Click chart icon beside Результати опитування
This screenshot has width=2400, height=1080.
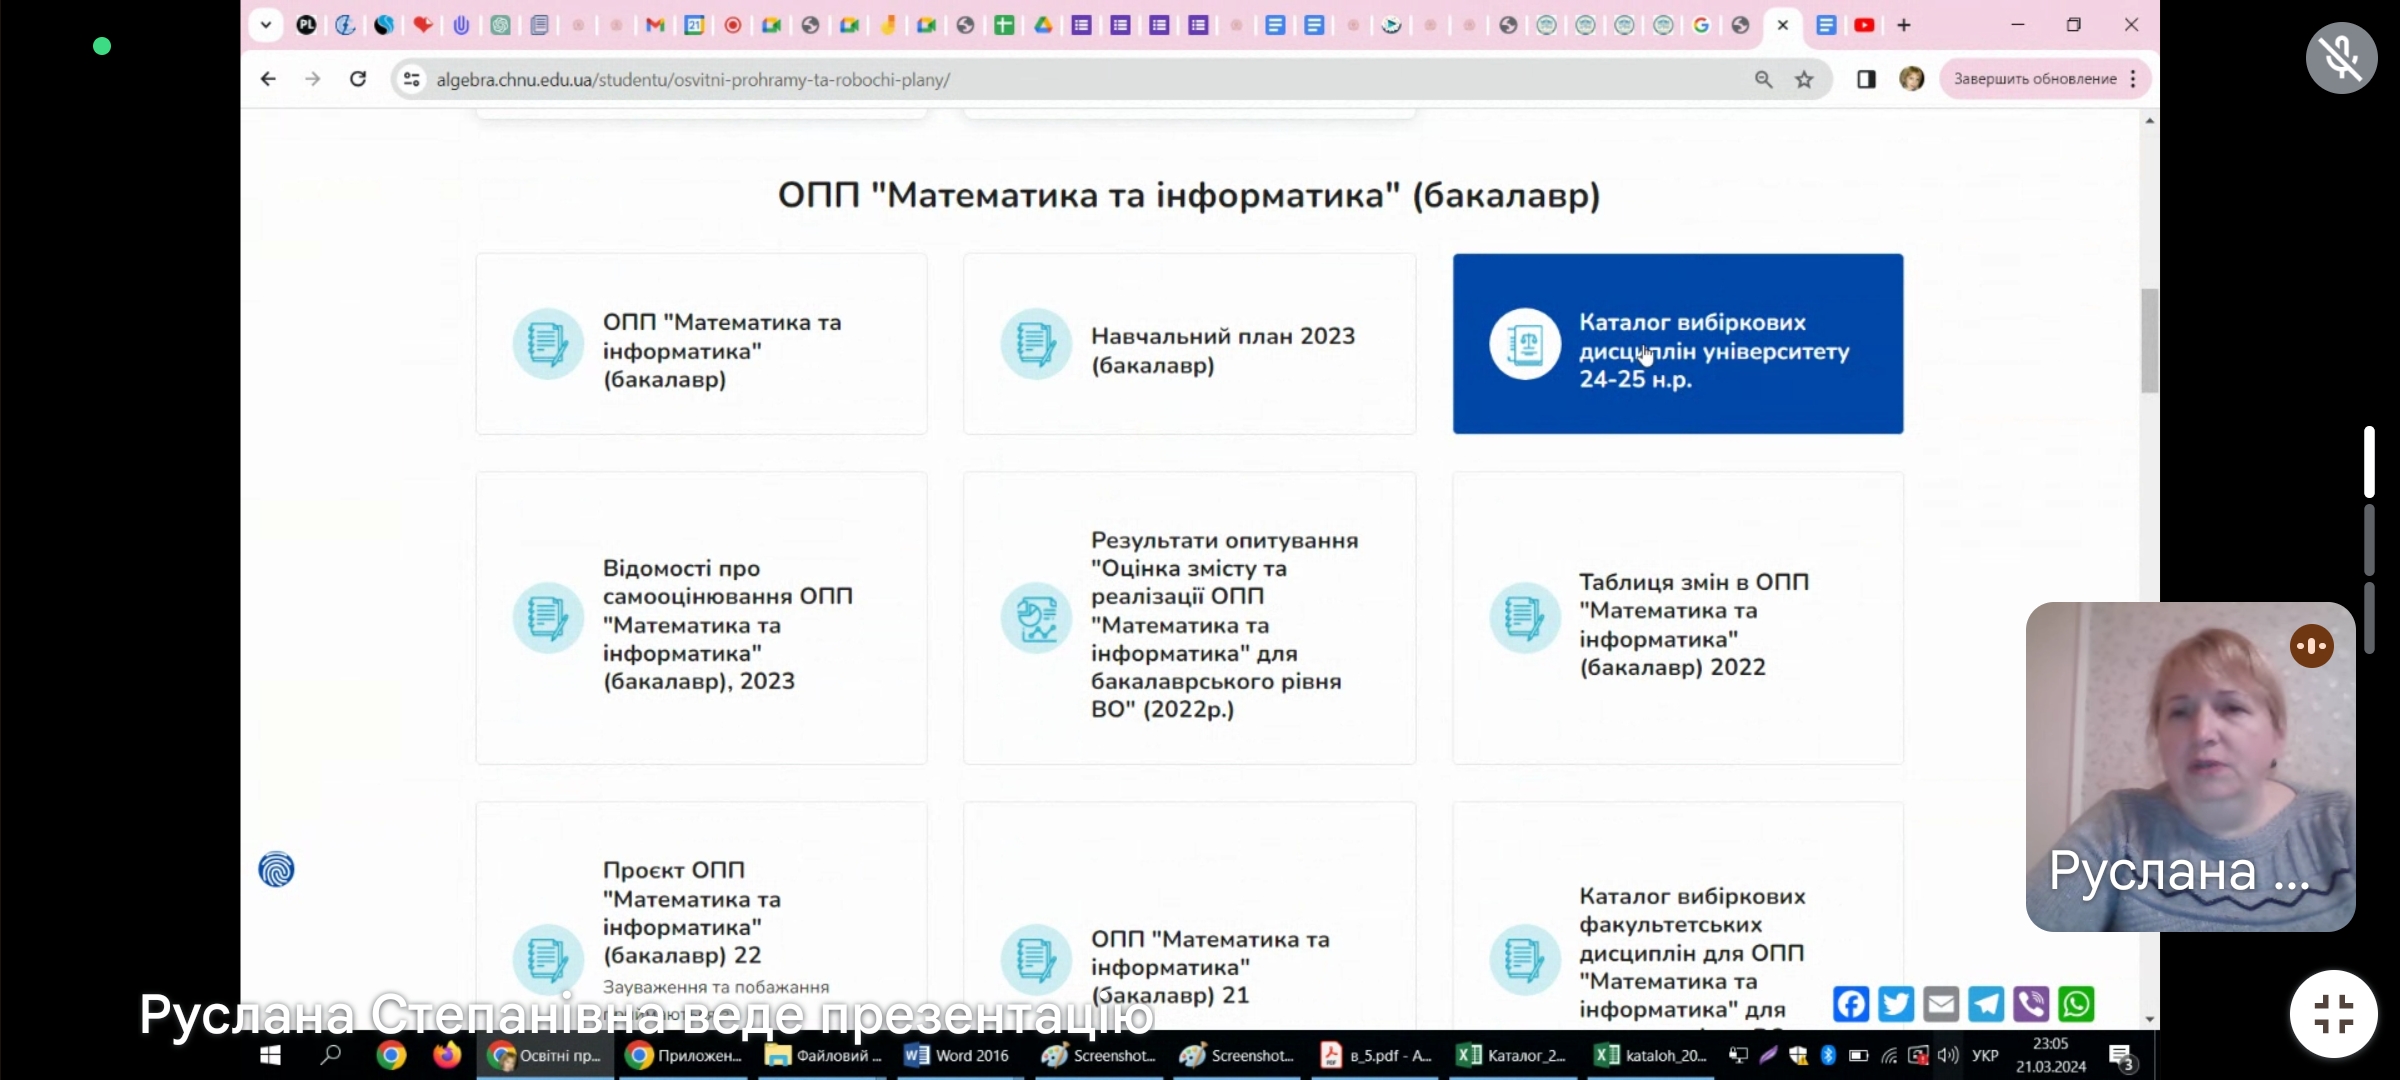1036,618
